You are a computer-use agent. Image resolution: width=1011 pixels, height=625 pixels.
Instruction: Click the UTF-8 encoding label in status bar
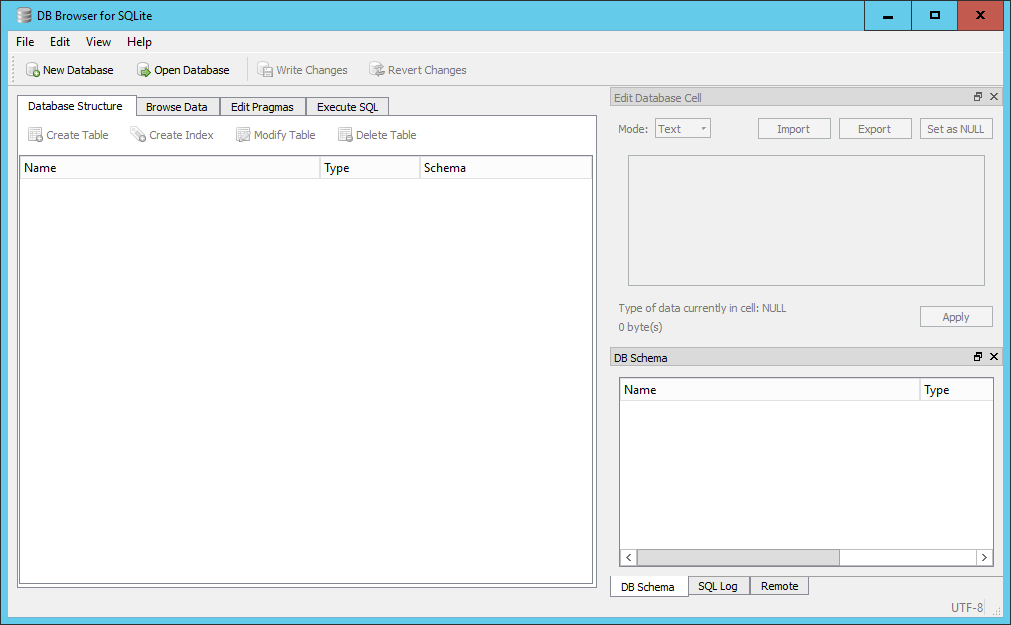[967, 608]
